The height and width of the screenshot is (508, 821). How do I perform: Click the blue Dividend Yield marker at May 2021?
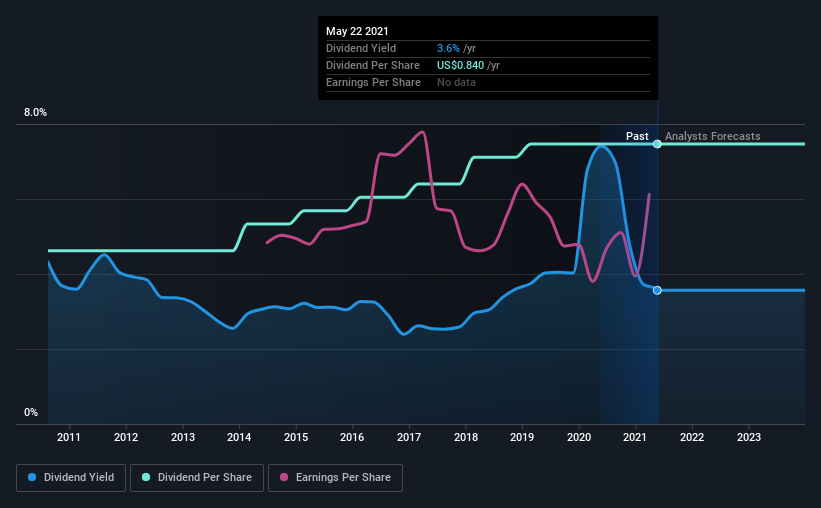click(x=657, y=290)
